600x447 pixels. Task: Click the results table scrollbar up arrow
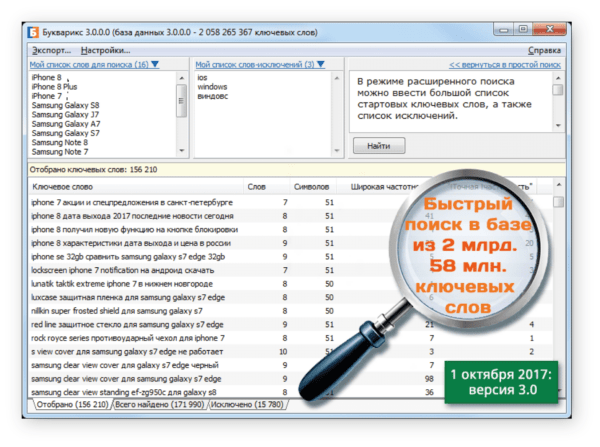(x=559, y=185)
